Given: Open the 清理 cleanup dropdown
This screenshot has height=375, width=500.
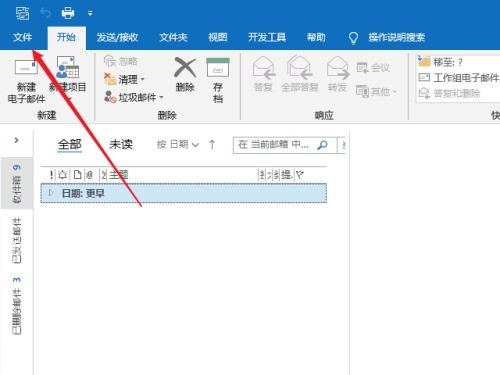Looking at the screenshot, I should pos(125,79).
